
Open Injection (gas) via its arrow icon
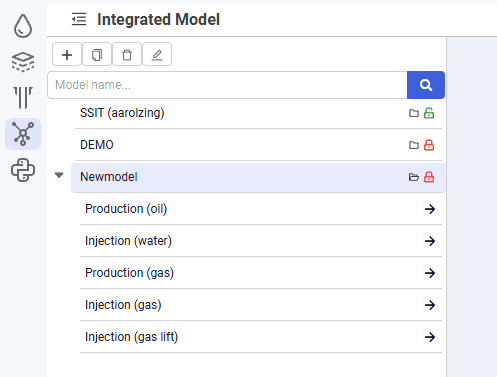coord(430,305)
